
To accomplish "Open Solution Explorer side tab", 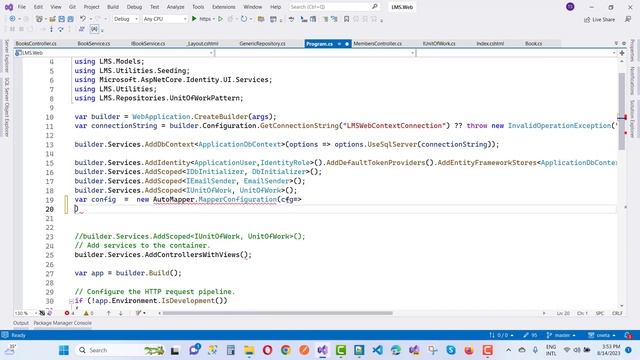I will pos(632,118).
